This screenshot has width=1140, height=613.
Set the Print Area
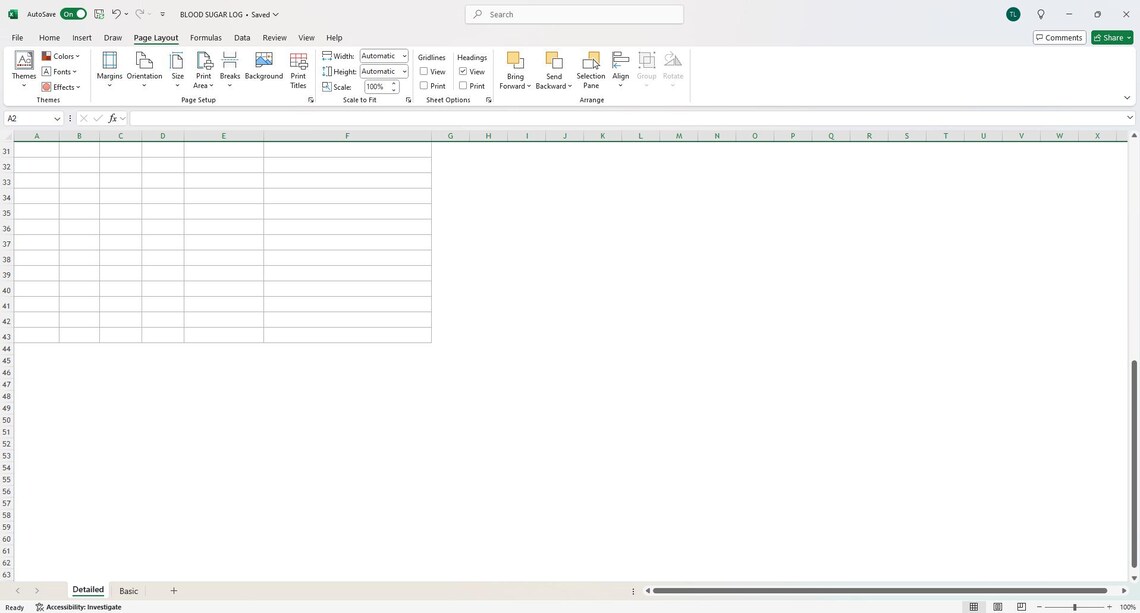(x=203, y=70)
